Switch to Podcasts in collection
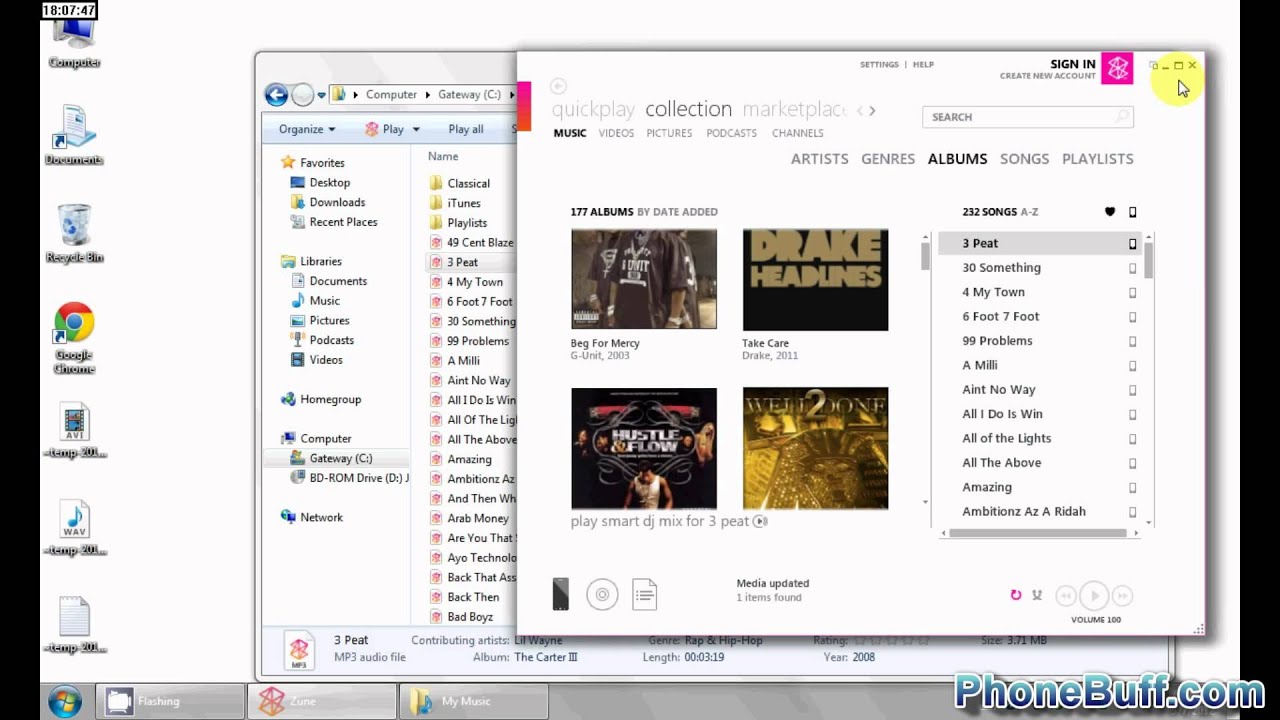This screenshot has height=720, width=1280. 731,133
